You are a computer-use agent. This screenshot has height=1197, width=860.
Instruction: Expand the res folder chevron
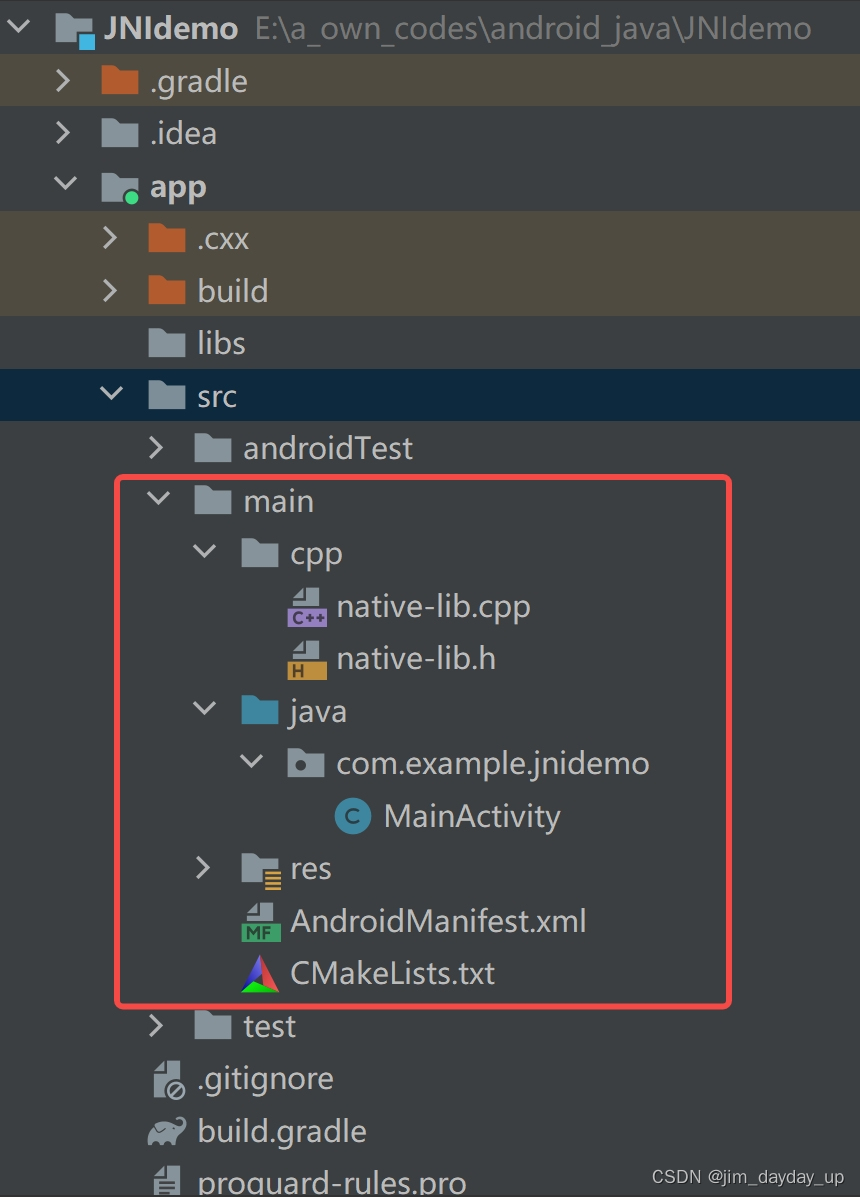click(203, 869)
